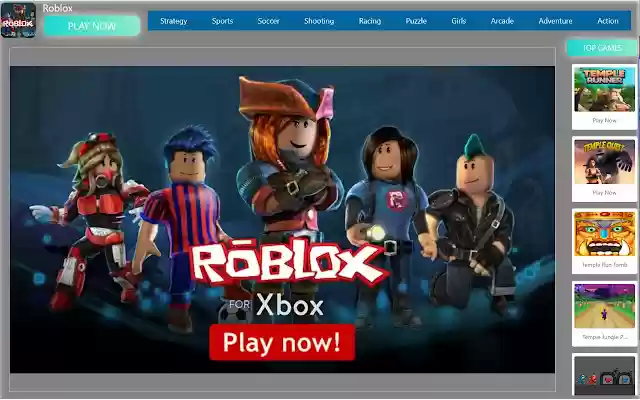Click the teal PLAY NOW button

click(92, 26)
